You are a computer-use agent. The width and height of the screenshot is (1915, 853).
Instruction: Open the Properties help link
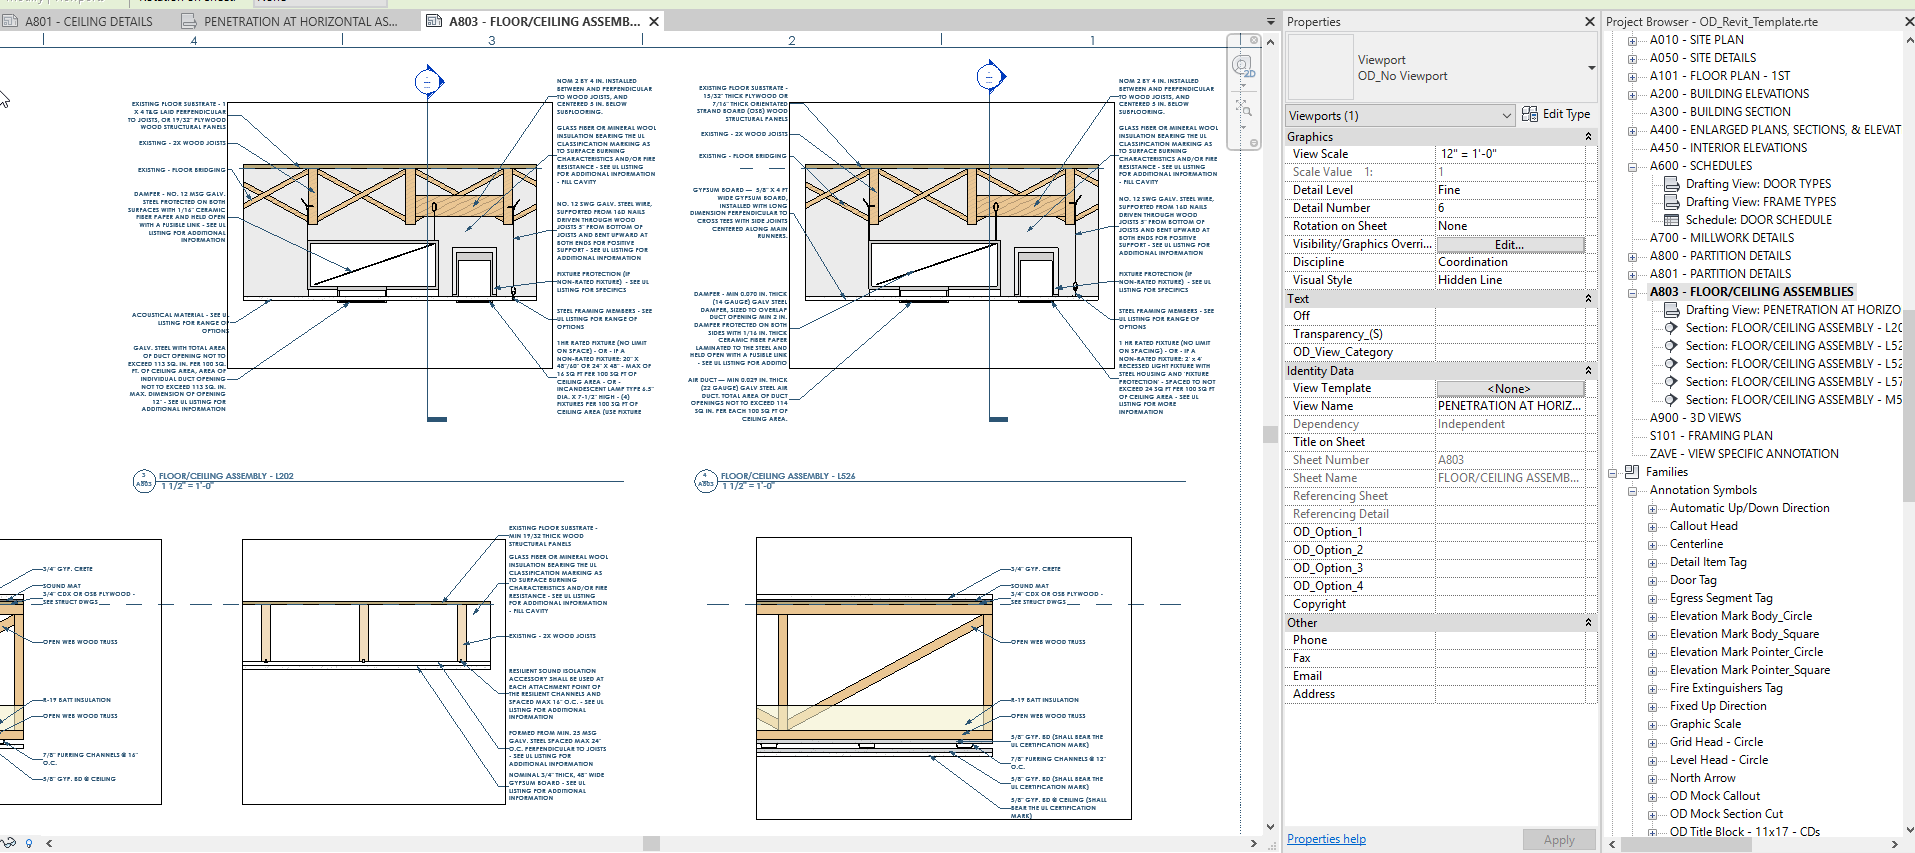[1326, 839]
